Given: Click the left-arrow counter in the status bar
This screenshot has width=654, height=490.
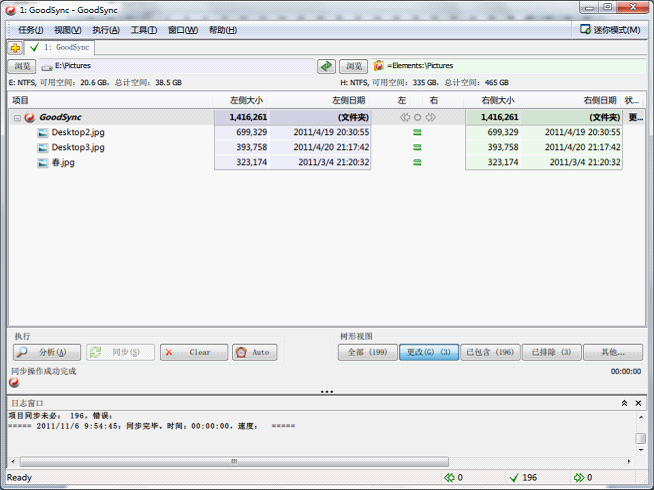Looking at the screenshot, I should (453, 477).
